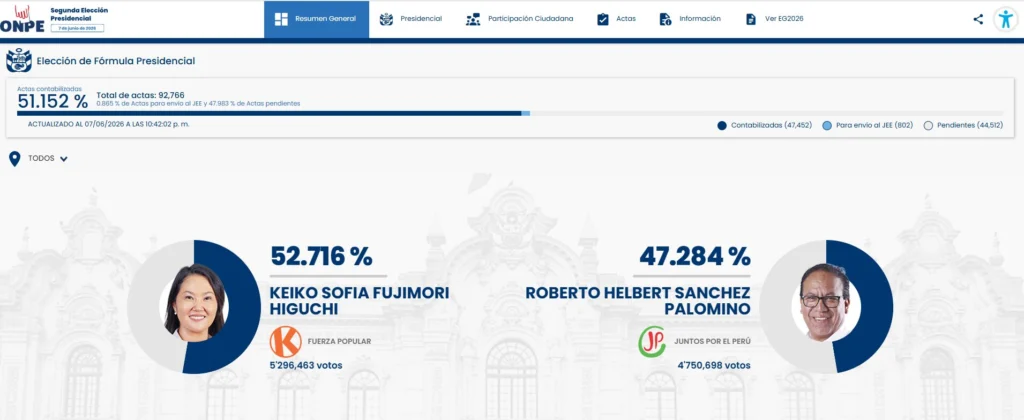Click the Elección de Fórmula Presidencial heading

pyautogui.click(x=116, y=61)
